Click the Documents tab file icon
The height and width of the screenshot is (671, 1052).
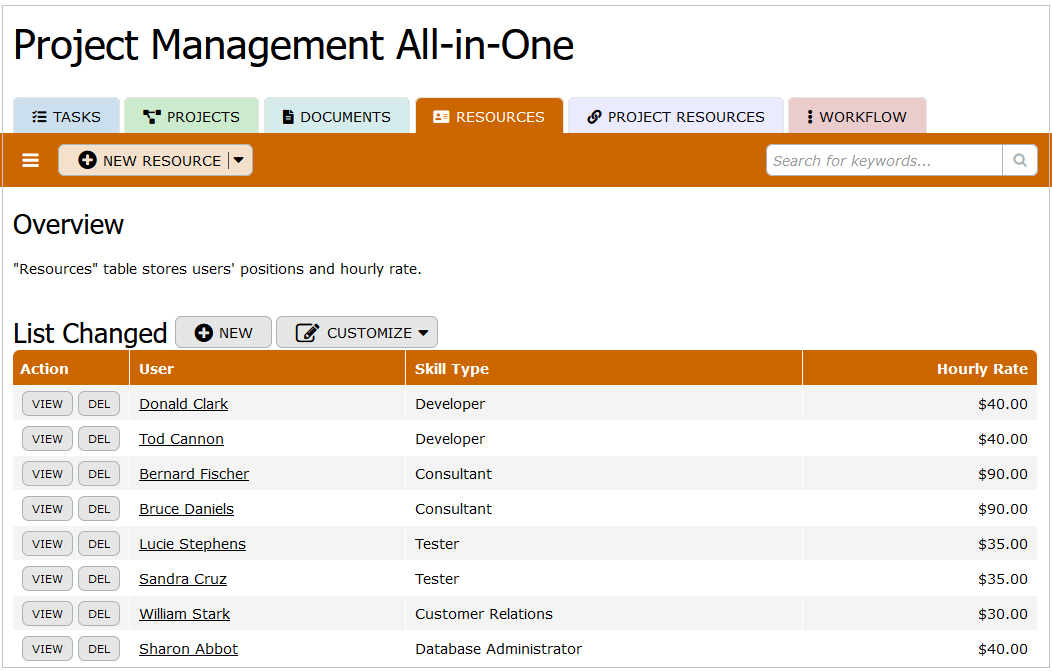(x=288, y=117)
